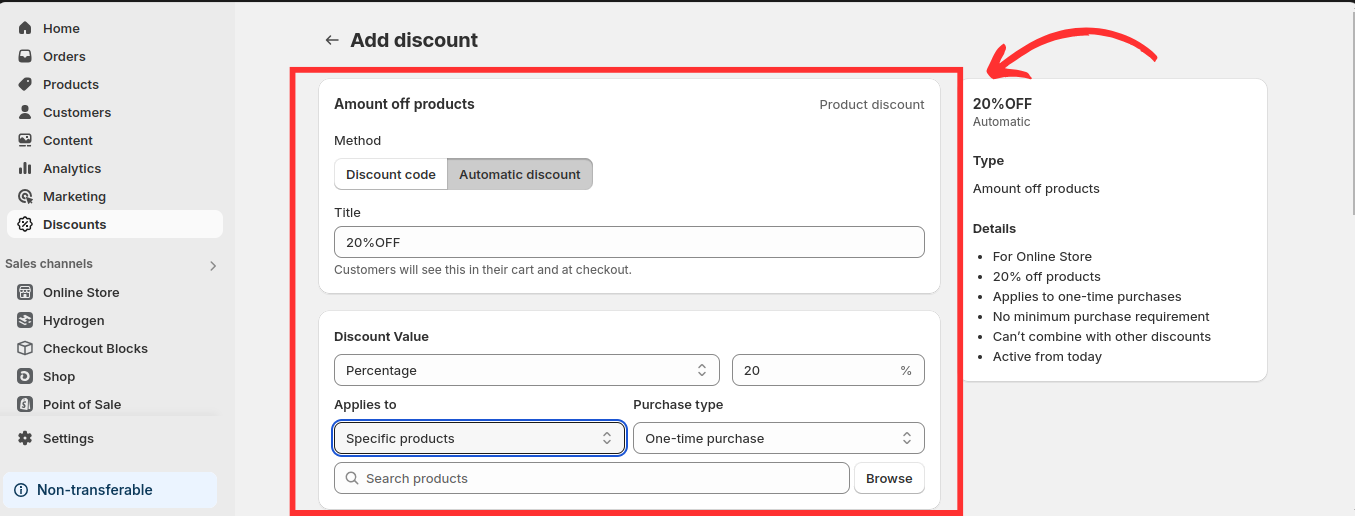Screen dimensions: 1355x516
Task: Click the Browse button
Action: click(x=888, y=478)
